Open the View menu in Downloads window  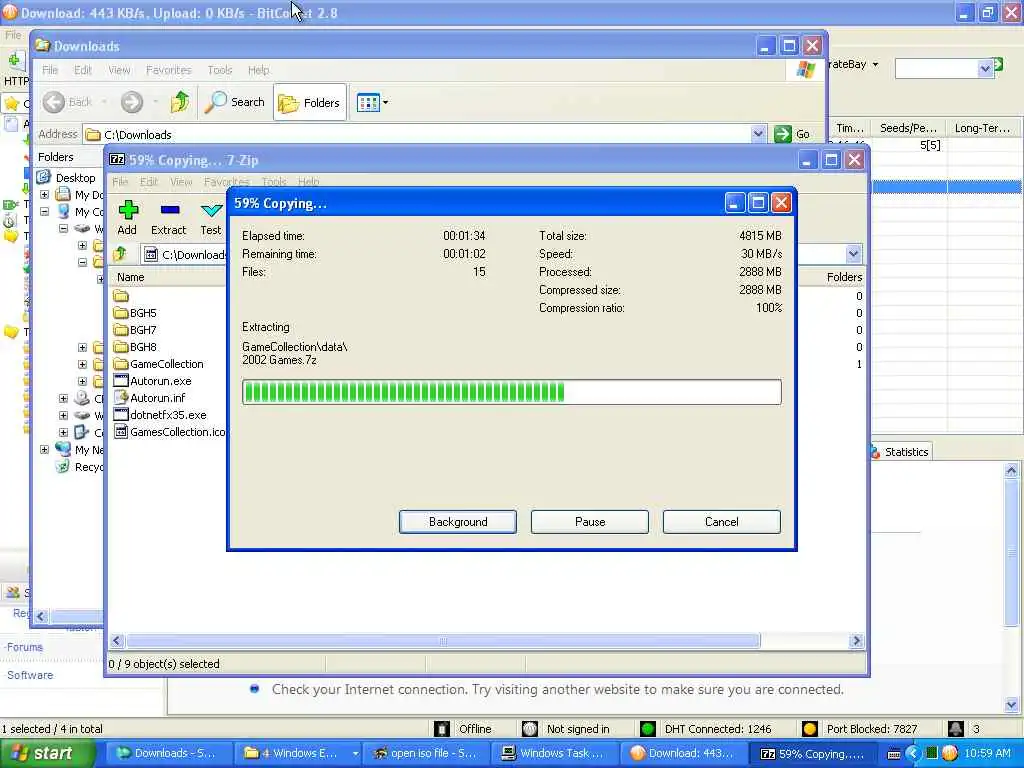tap(119, 70)
